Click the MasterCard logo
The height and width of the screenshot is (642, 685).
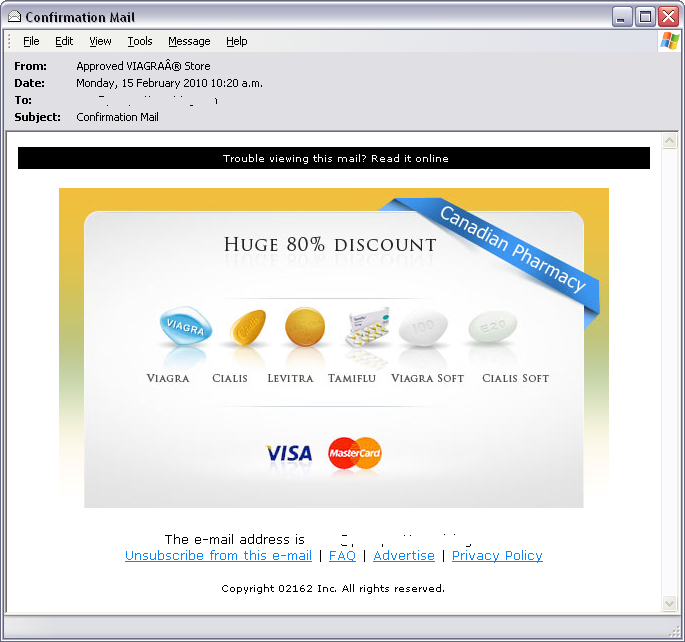click(x=355, y=453)
